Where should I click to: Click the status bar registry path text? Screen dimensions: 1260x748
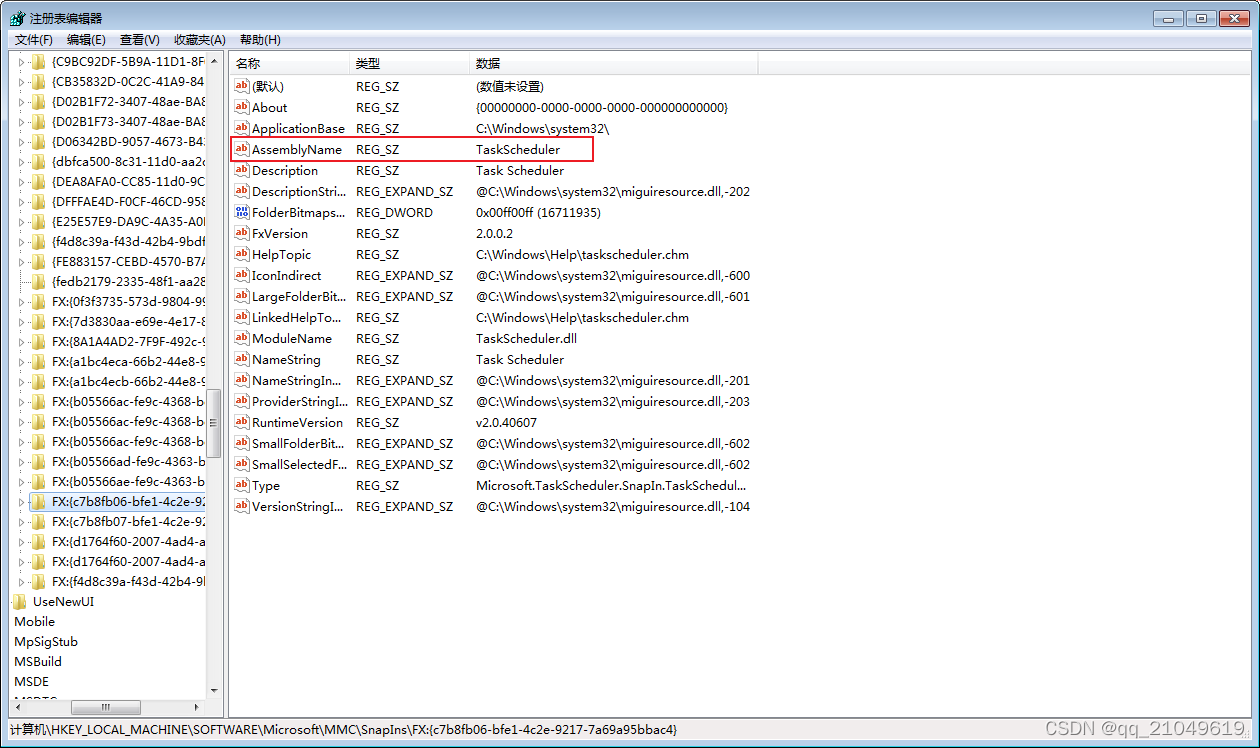343,730
